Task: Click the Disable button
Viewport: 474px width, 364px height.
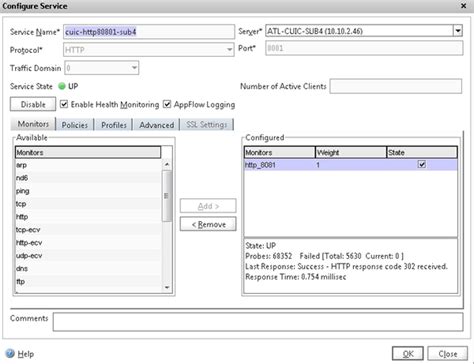Action: (33, 104)
